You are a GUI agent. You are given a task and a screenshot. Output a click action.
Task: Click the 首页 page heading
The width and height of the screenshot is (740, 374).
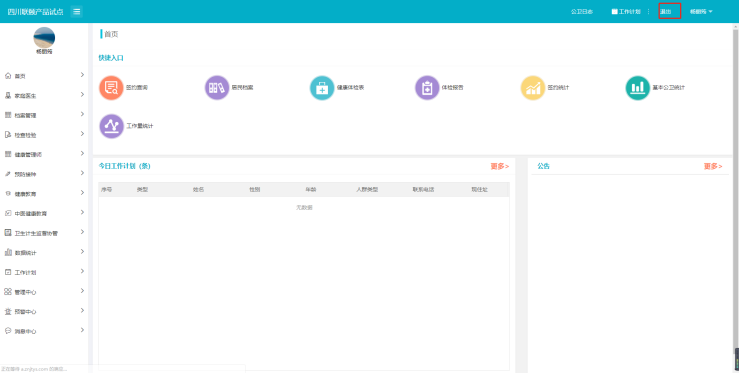111,34
